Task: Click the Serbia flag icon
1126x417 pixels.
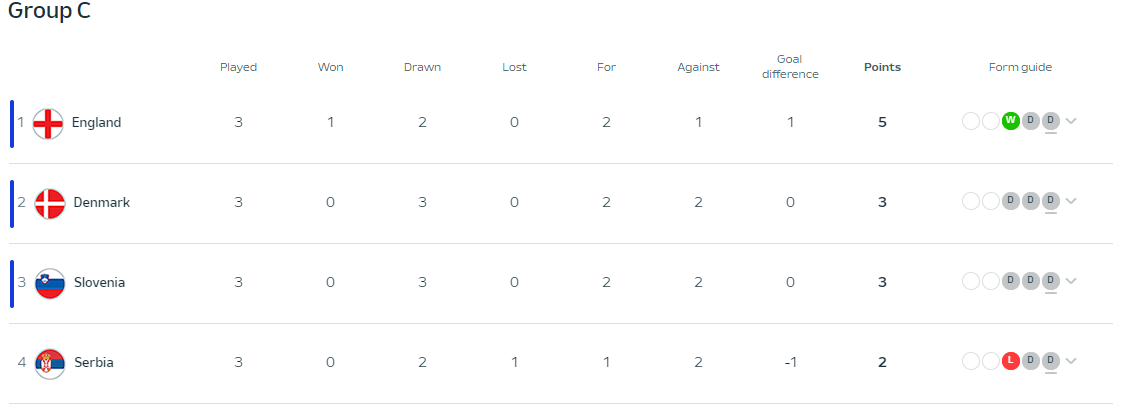Action: coord(50,364)
